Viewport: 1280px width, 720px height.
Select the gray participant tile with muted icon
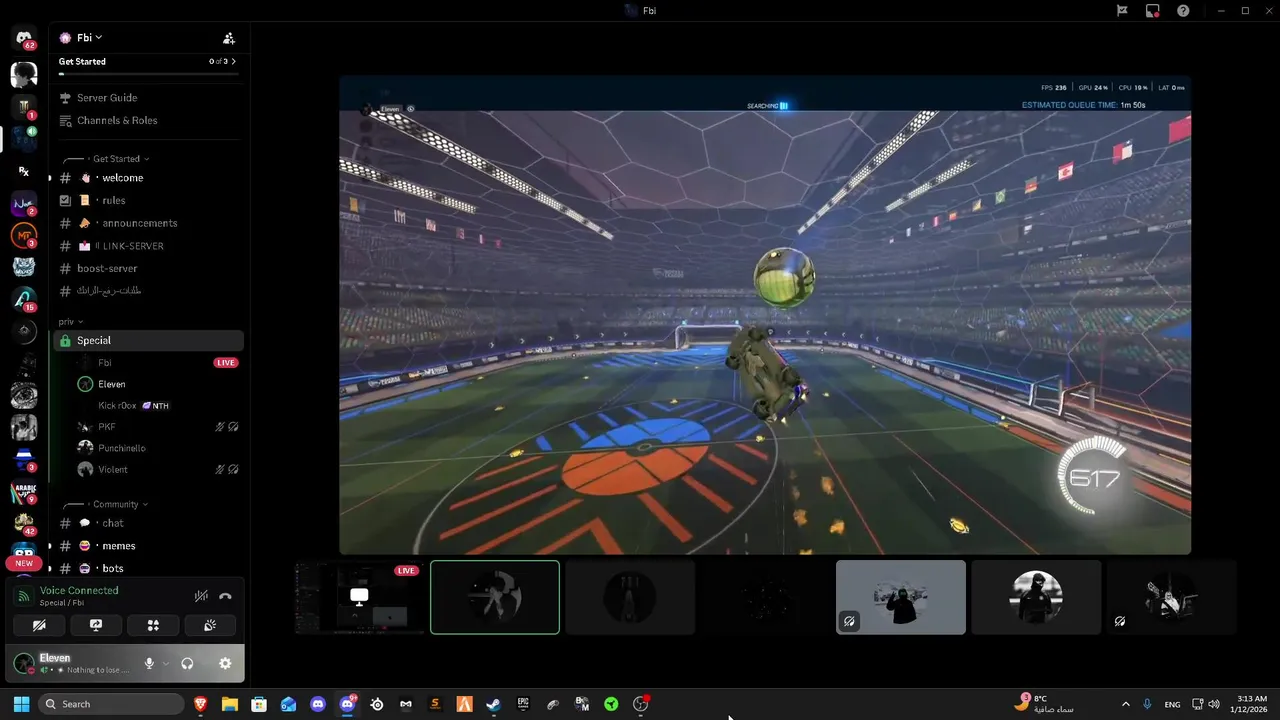point(901,597)
